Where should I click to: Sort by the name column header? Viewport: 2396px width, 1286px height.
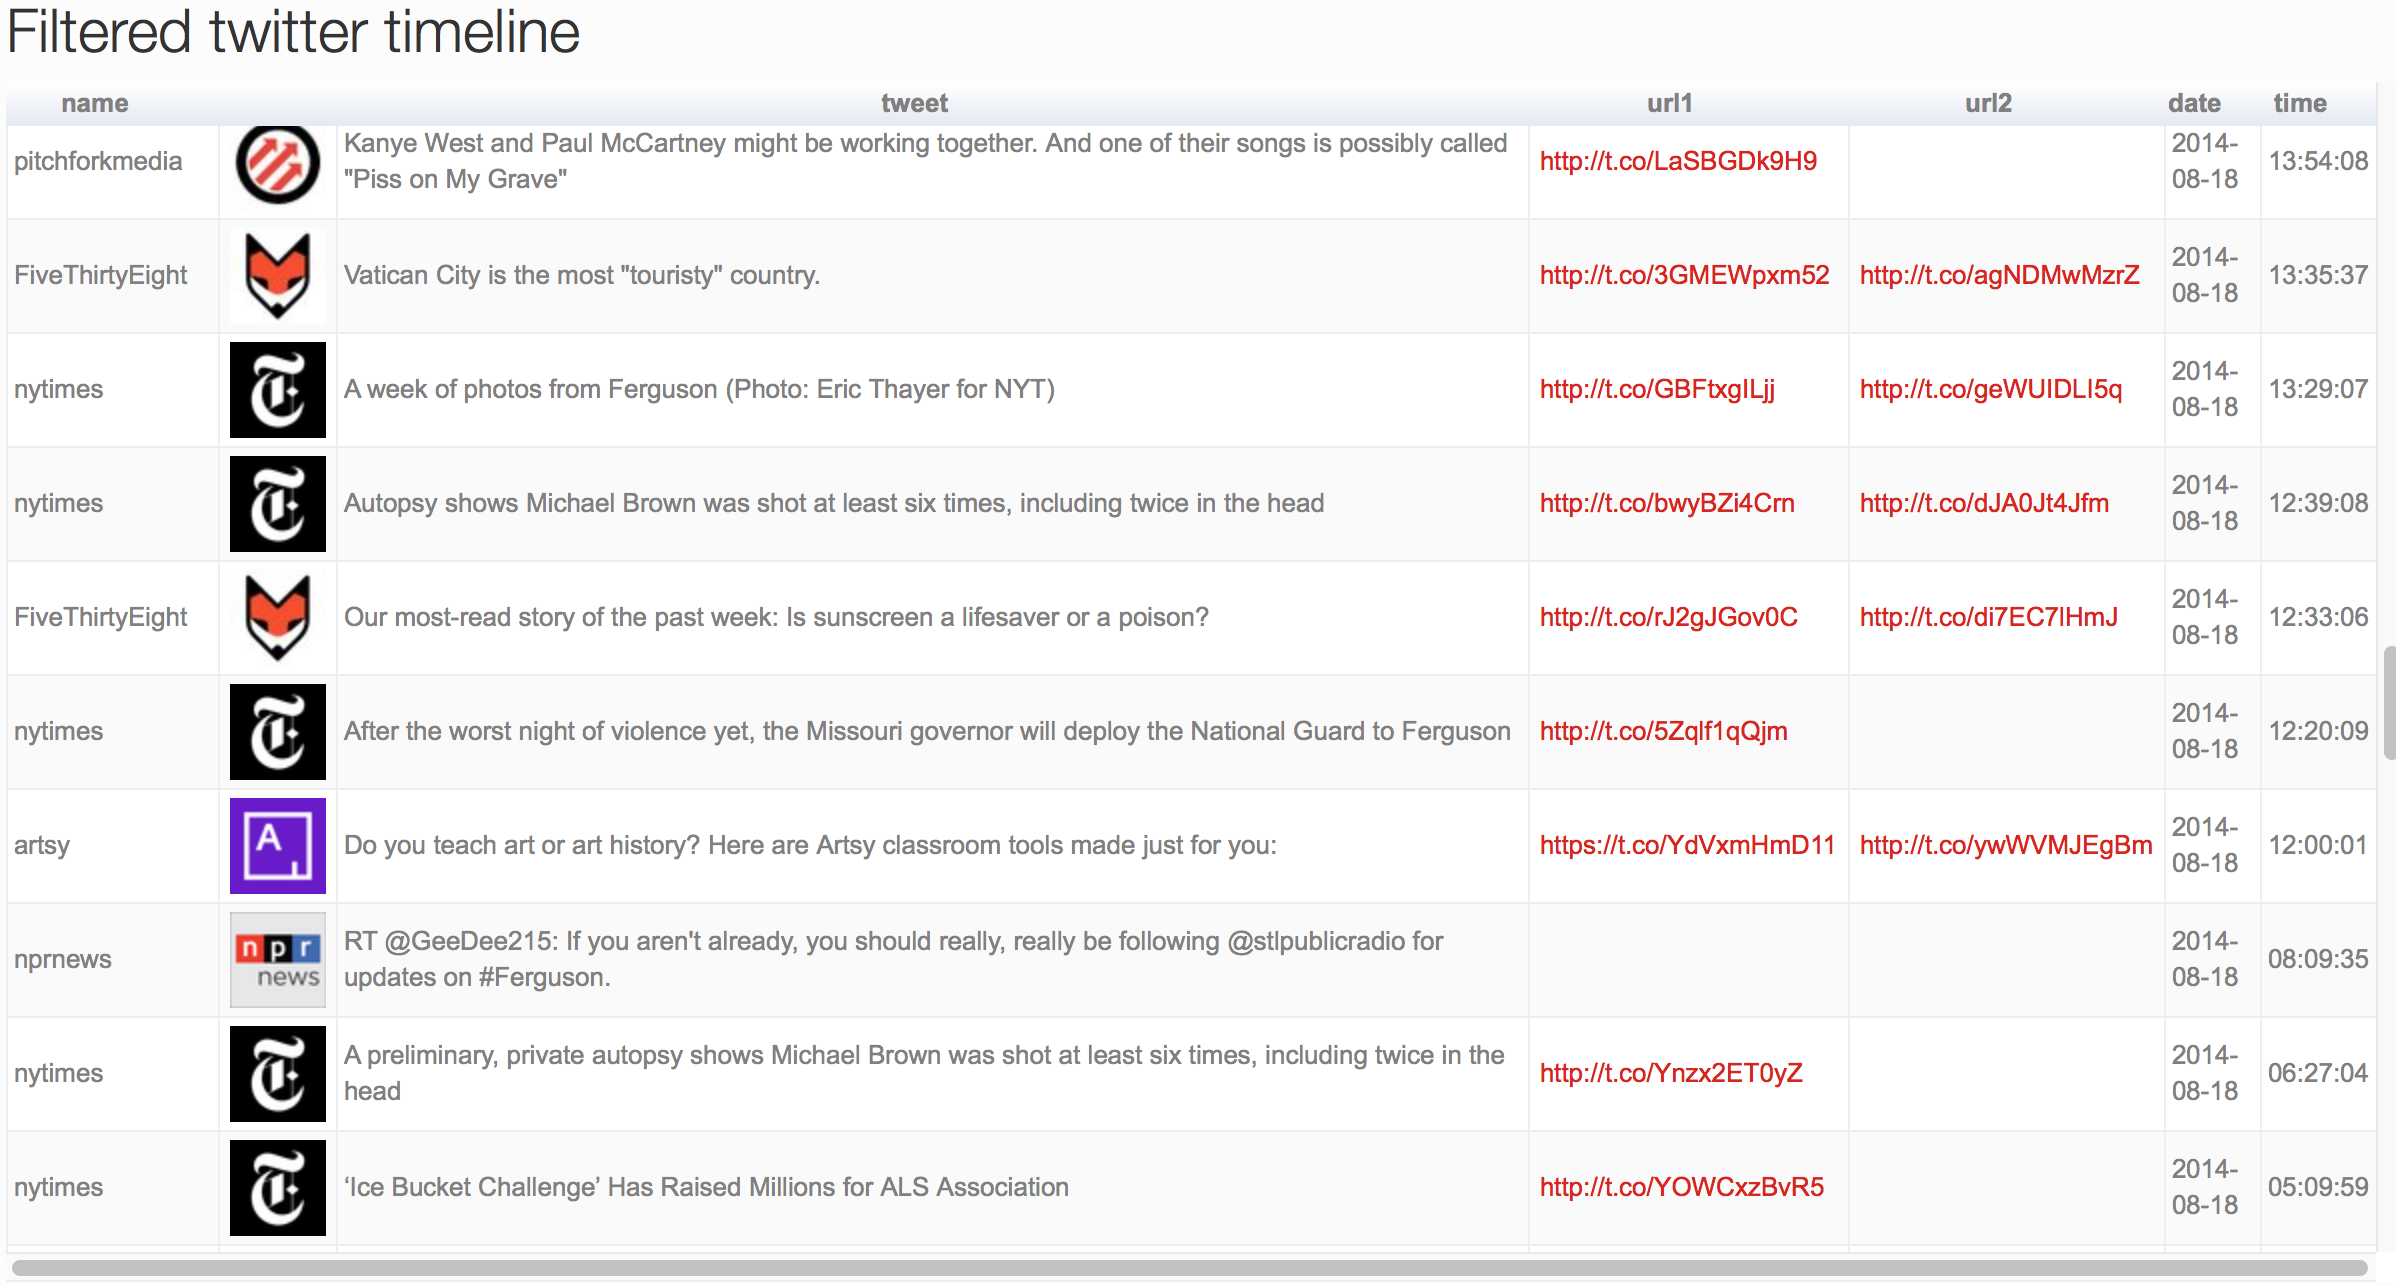[x=95, y=104]
